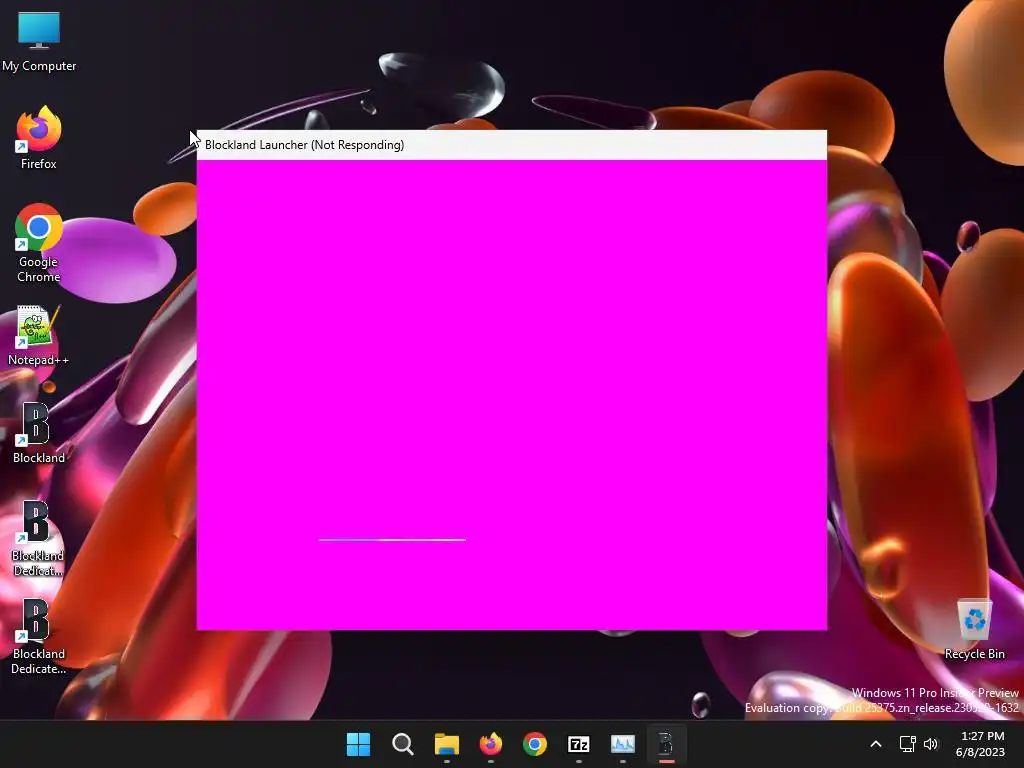
Task: Open the My Computer desktop icon
Action: tap(39, 40)
